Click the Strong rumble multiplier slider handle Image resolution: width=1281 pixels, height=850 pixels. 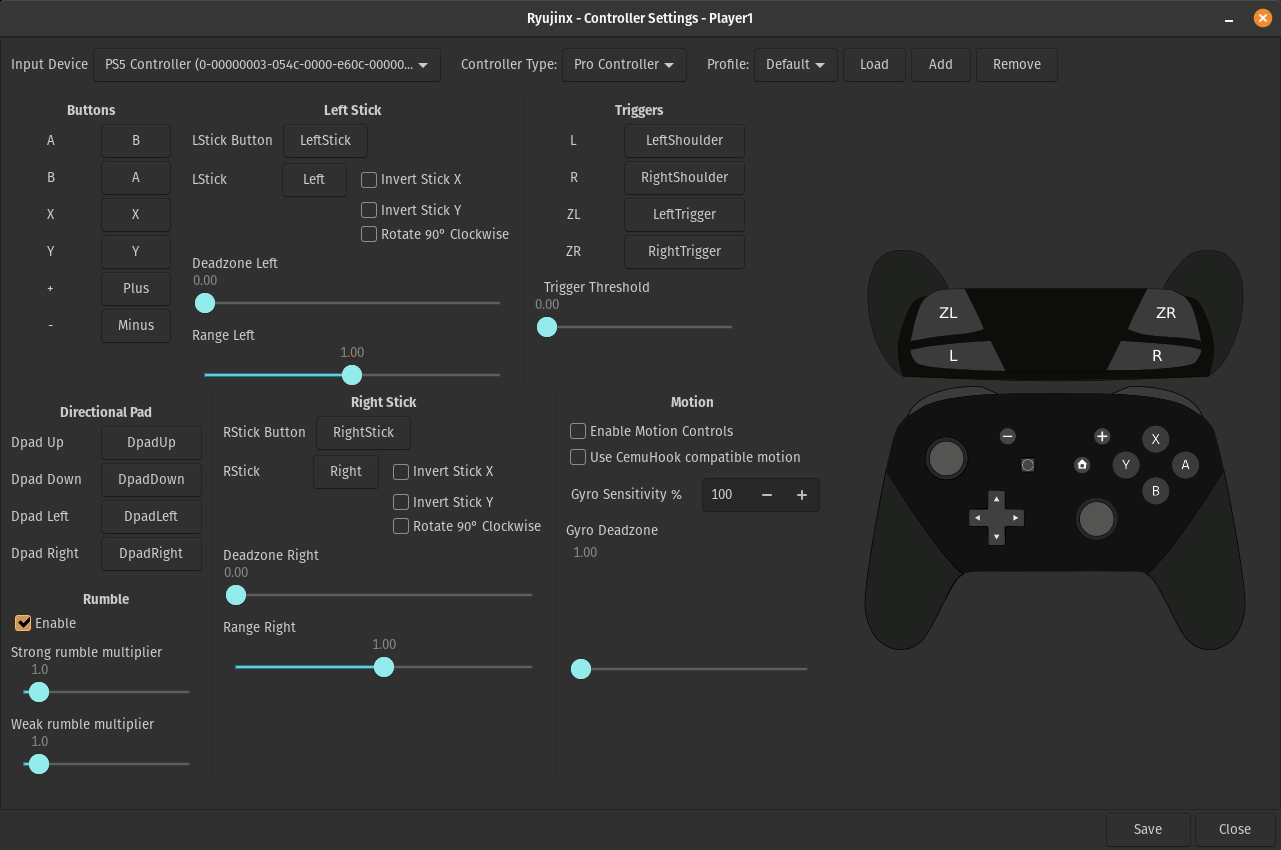click(39, 692)
